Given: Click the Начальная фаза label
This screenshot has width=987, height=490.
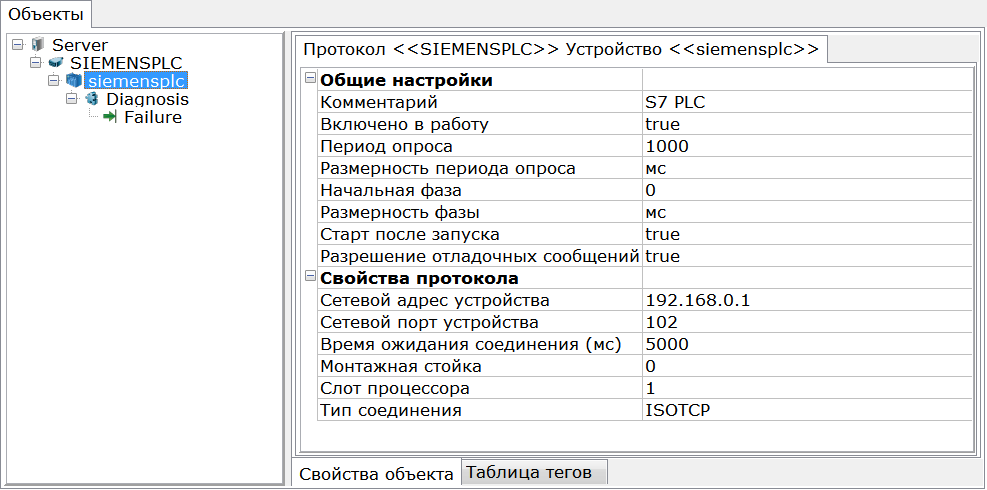Looking at the screenshot, I should [390, 190].
